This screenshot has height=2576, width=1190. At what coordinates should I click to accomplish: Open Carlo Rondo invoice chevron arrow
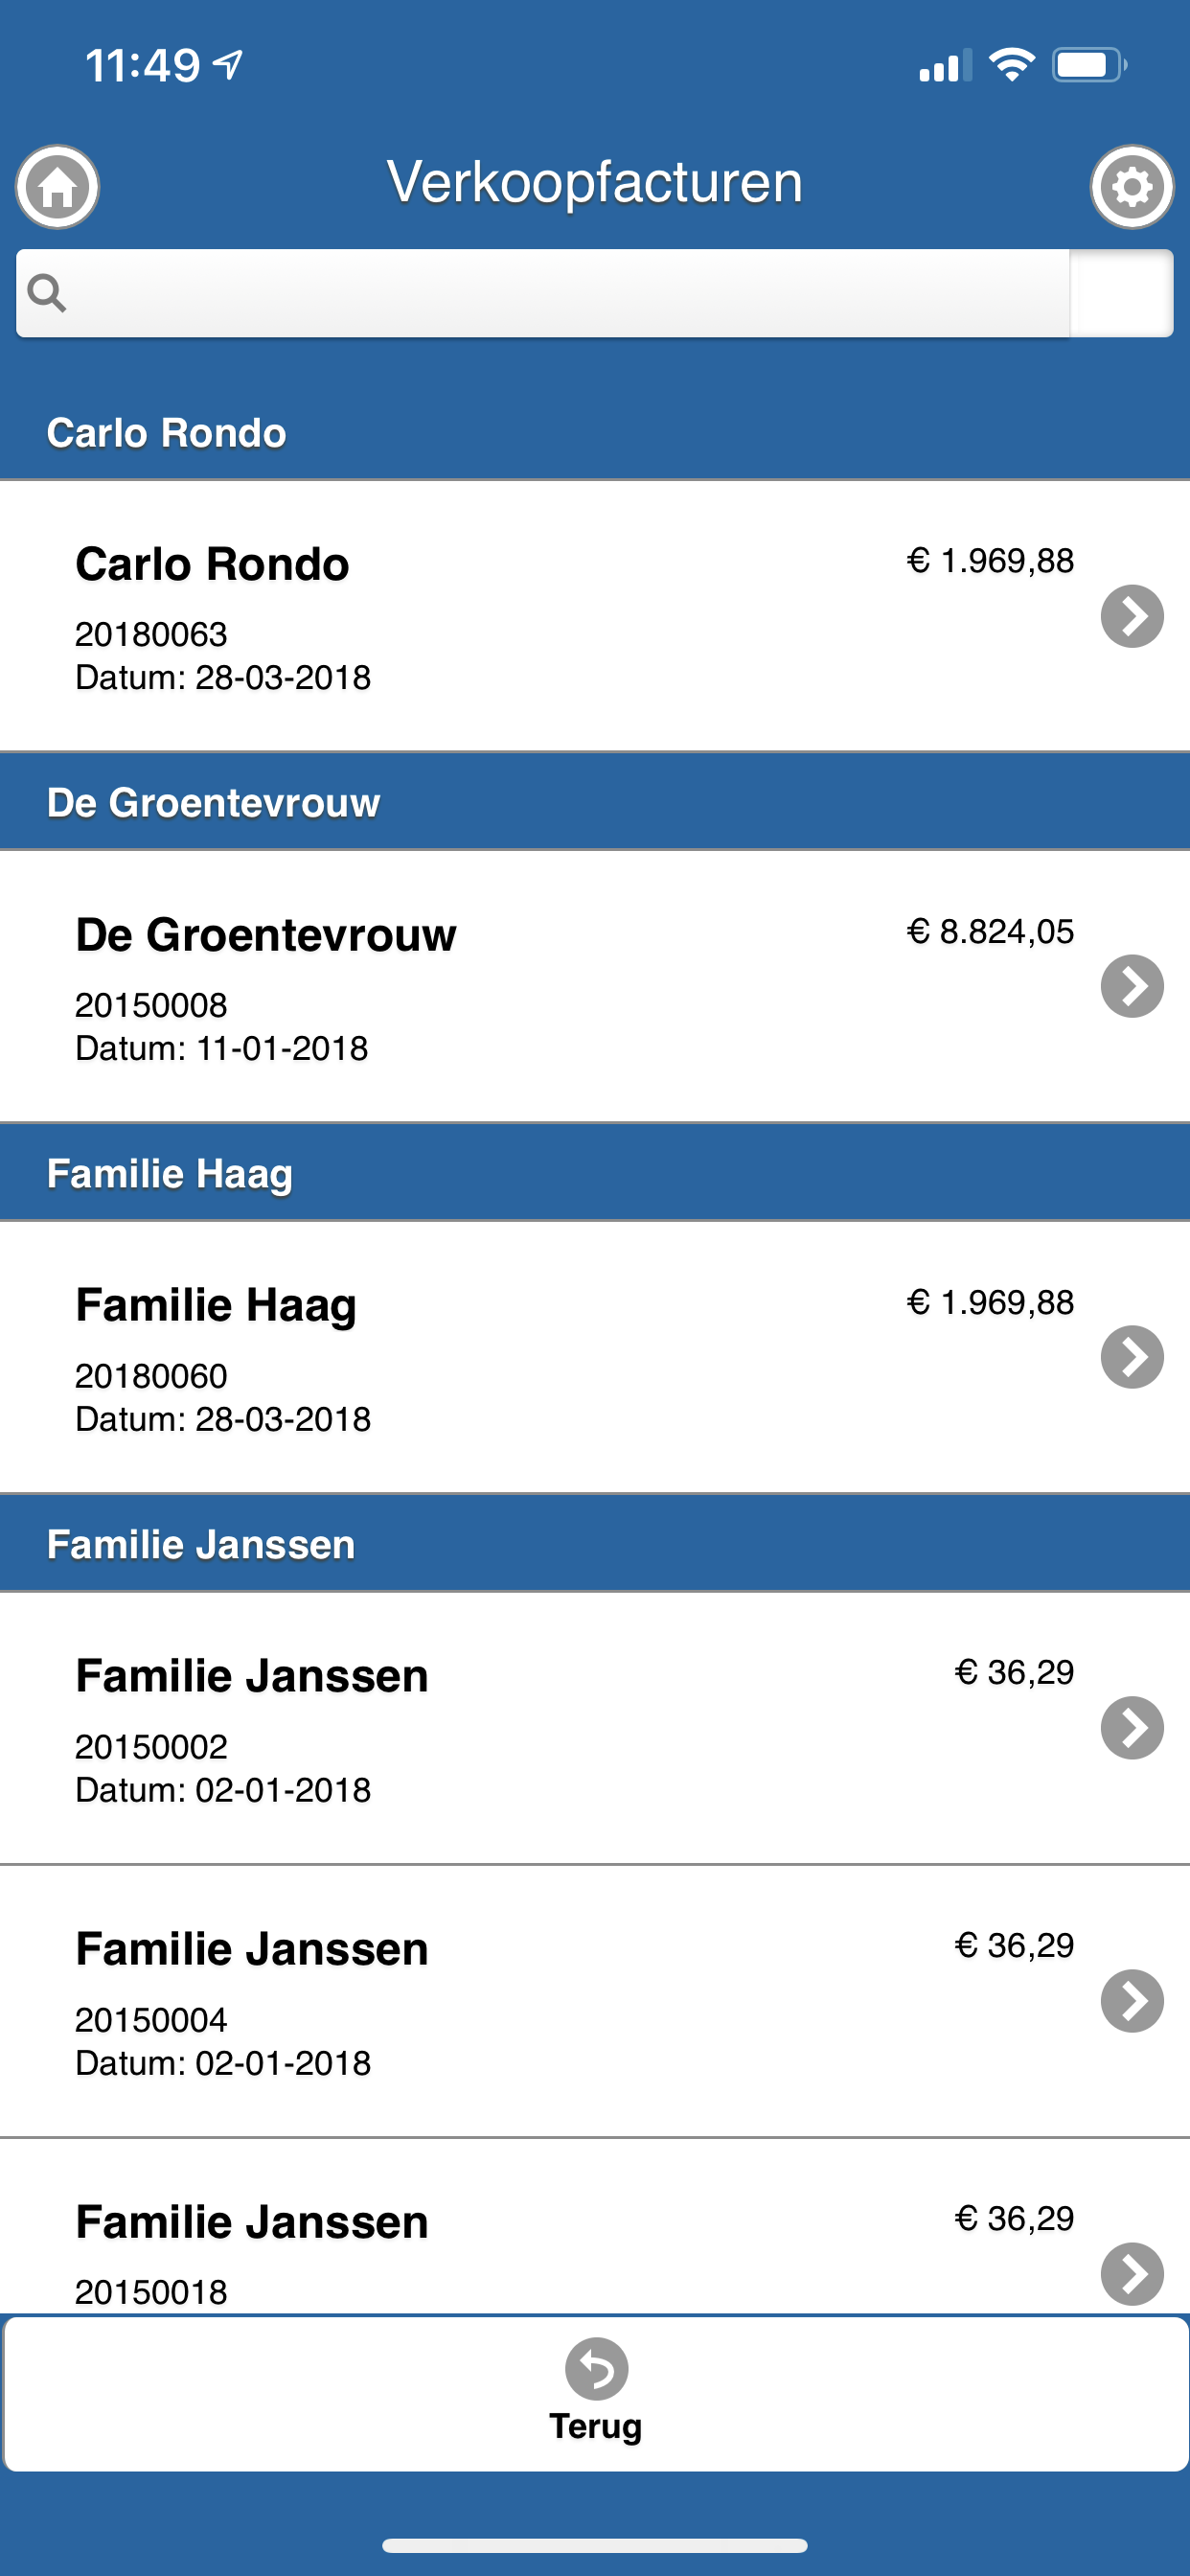1131,616
